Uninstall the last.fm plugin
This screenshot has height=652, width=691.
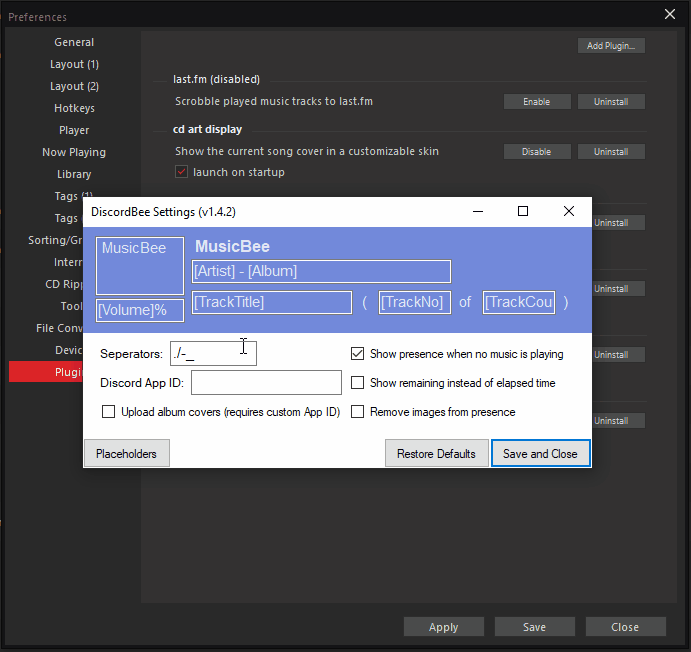[x=611, y=102]
